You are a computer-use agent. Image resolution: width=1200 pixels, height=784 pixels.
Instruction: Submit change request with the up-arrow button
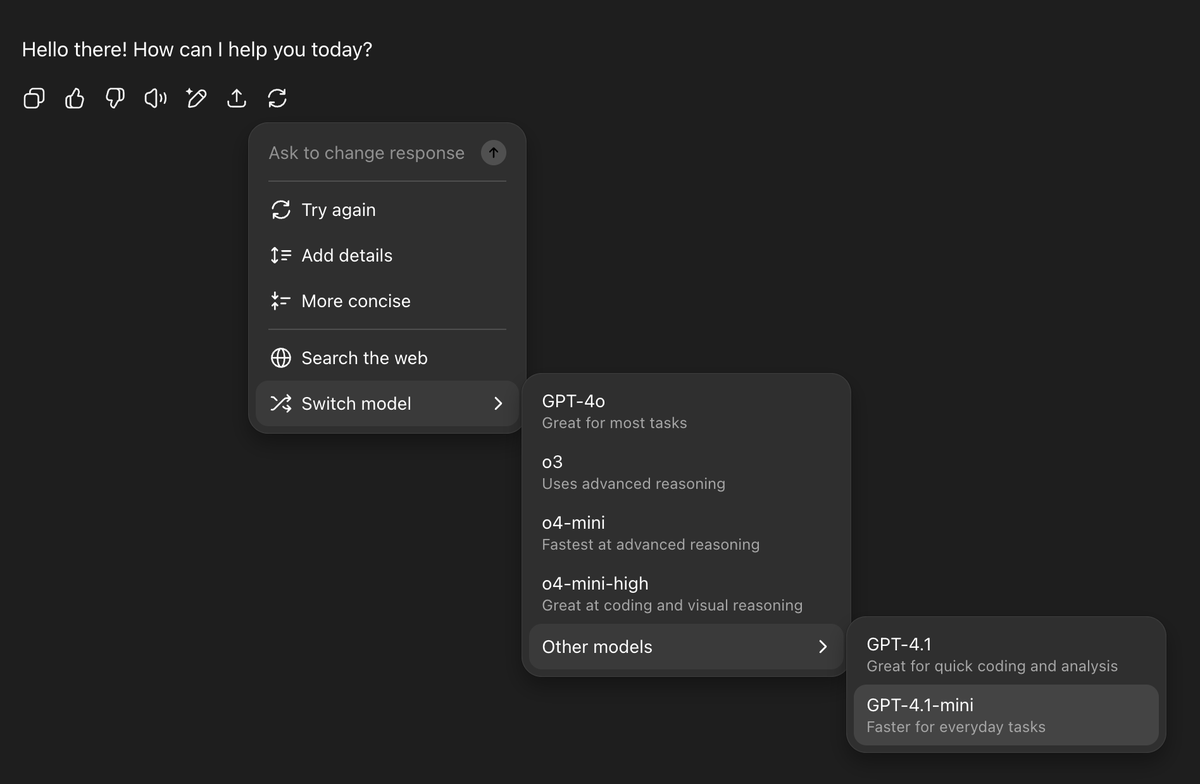pos(493,153)
